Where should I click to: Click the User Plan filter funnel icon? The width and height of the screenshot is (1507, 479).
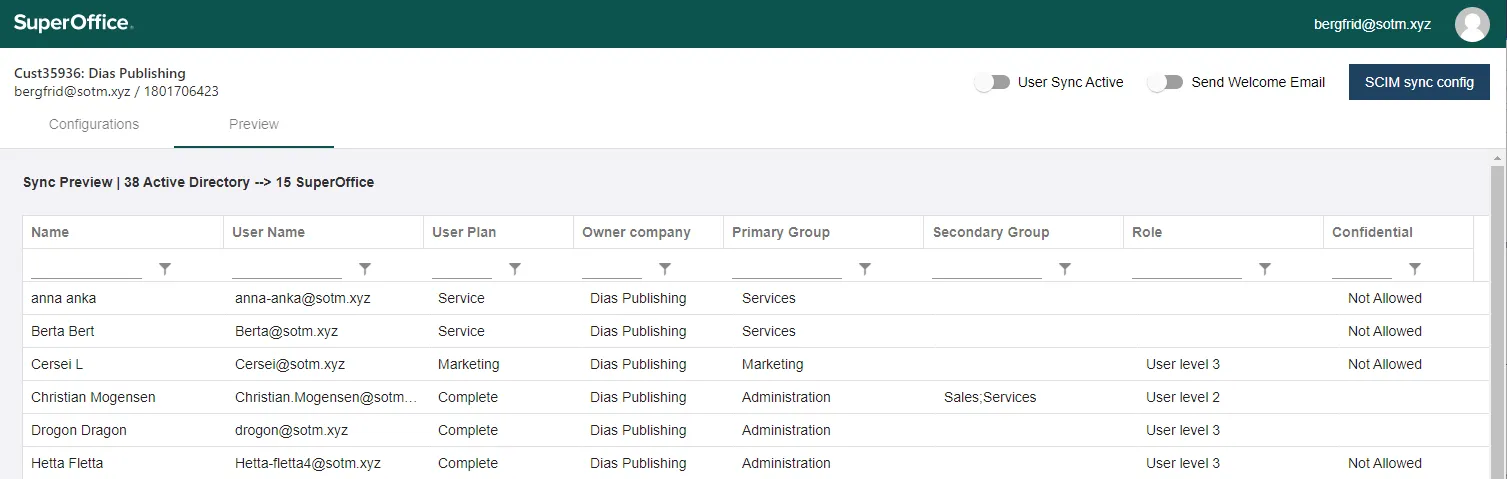[x=515, y=268]
